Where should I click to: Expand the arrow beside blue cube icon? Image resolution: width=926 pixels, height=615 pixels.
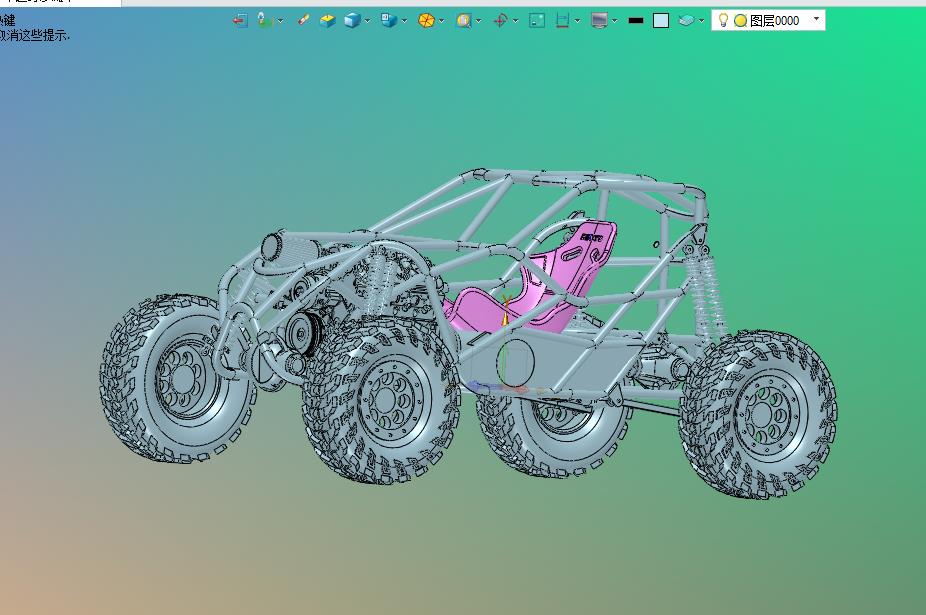click(368, 20)
